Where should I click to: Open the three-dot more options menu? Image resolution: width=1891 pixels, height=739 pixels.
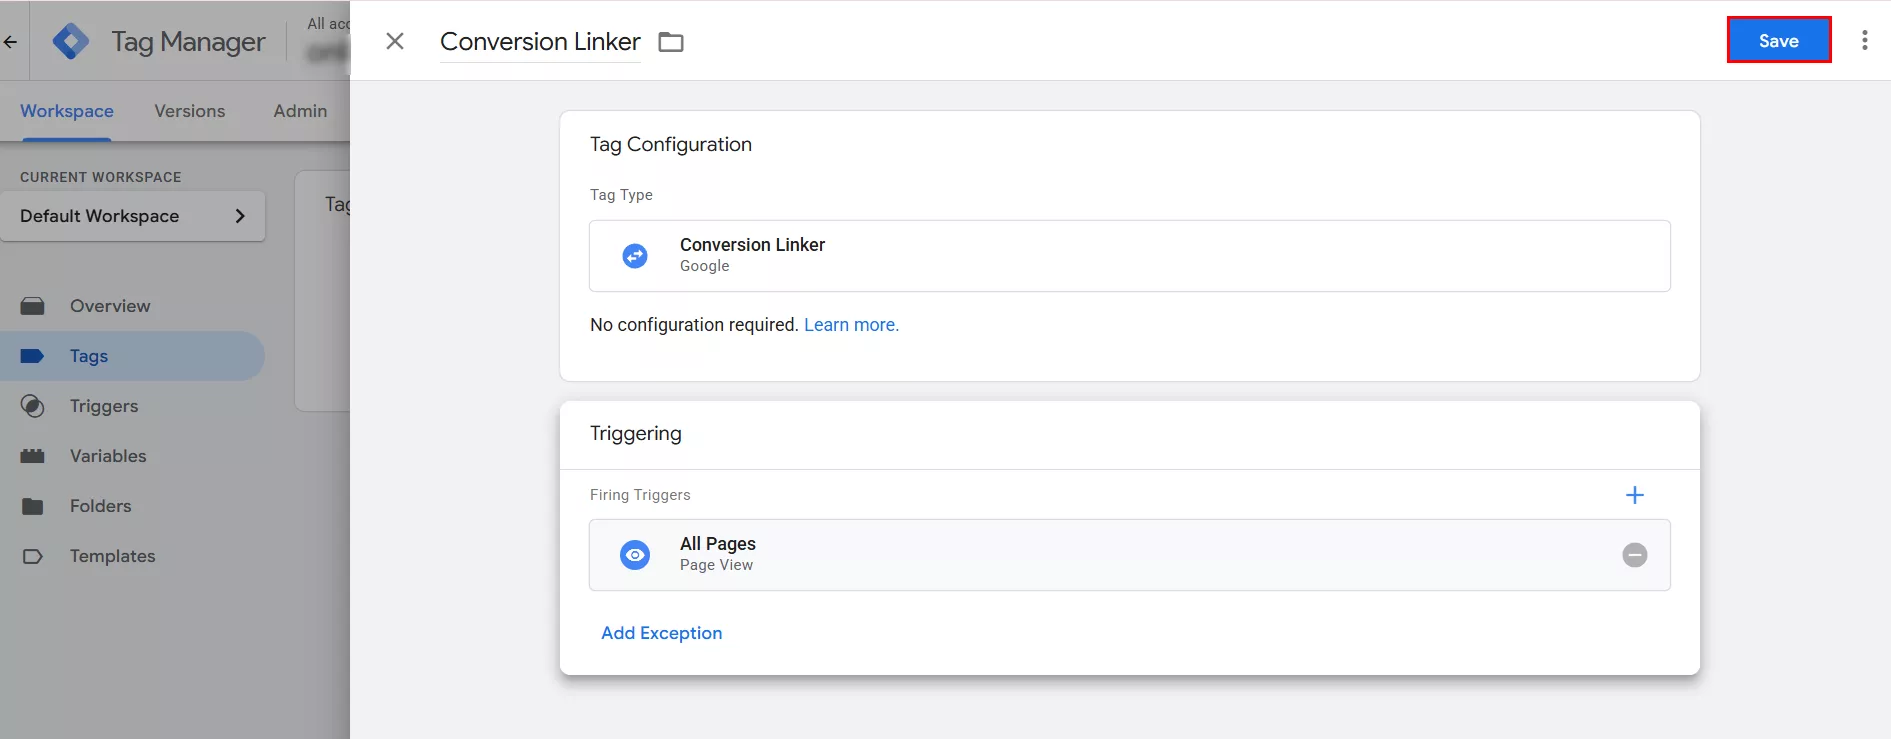pos(1864,41)
